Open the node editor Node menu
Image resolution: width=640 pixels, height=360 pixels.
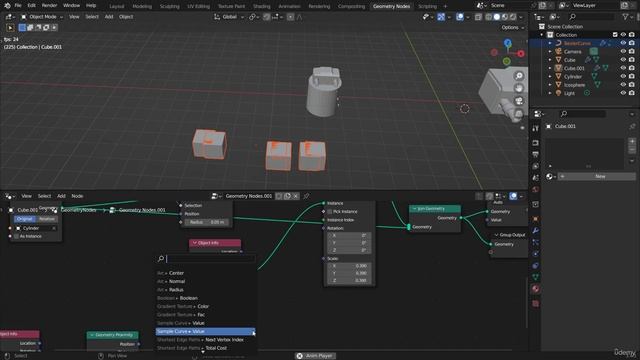pos(77,196)
